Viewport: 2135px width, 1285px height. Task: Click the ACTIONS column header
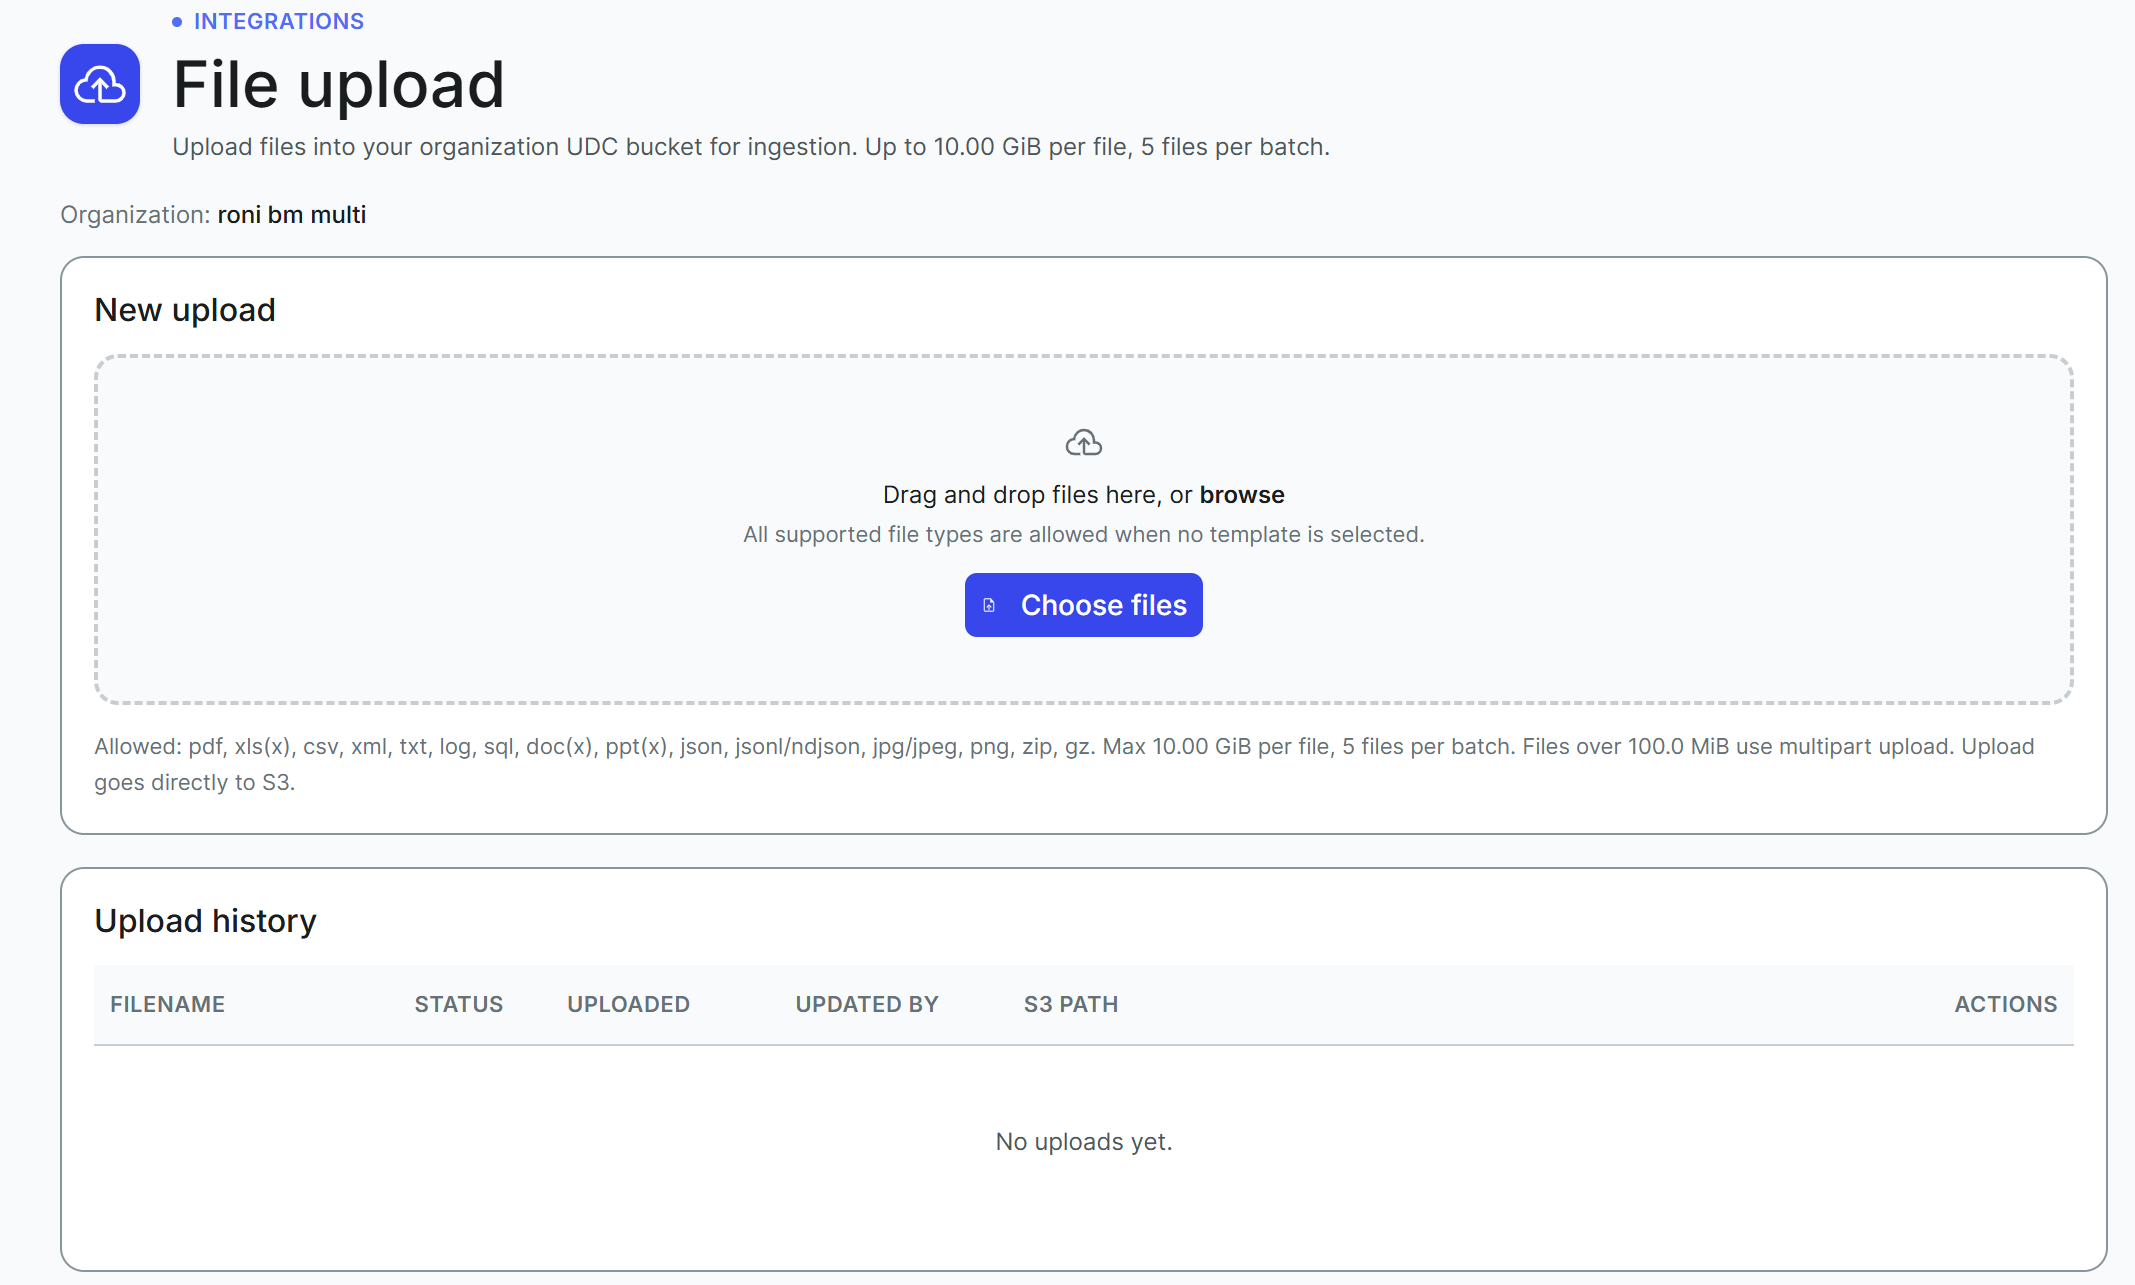coord(2006,1004)
